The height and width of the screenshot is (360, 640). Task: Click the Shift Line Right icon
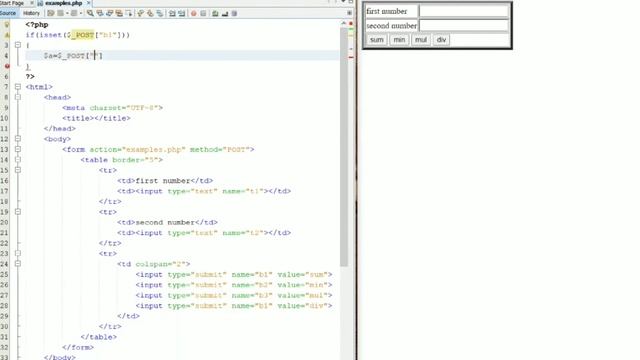tap(182, 13)
